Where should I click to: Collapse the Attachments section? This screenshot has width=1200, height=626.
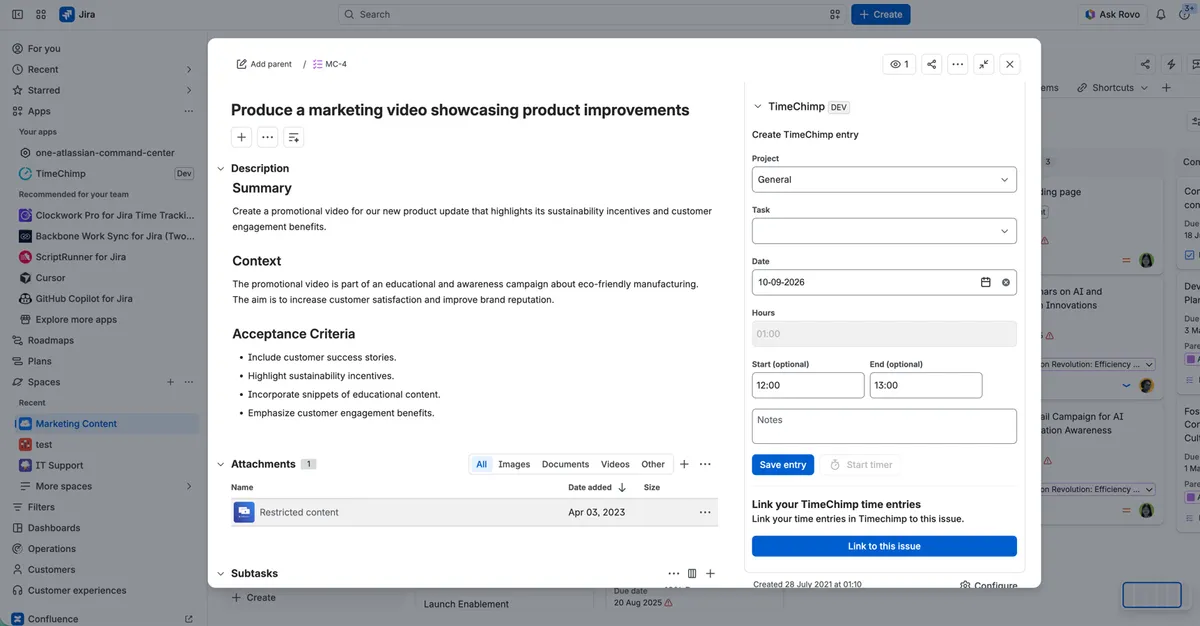[221, 464]
